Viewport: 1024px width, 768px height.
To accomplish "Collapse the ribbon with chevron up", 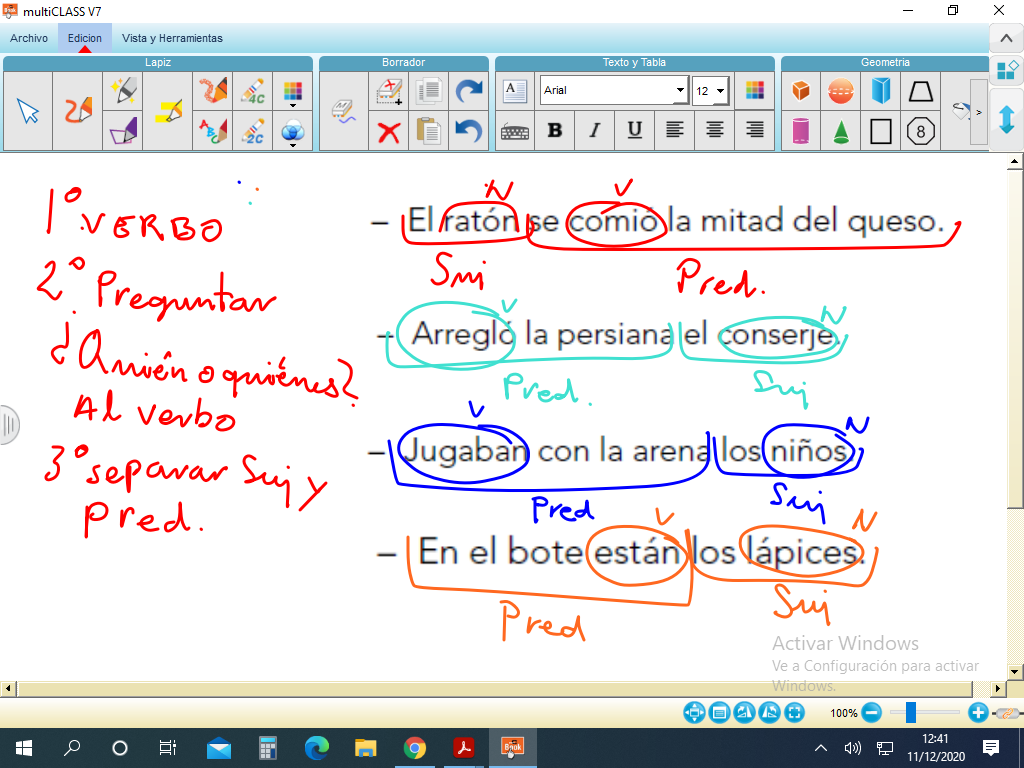I will (1006, 39).
